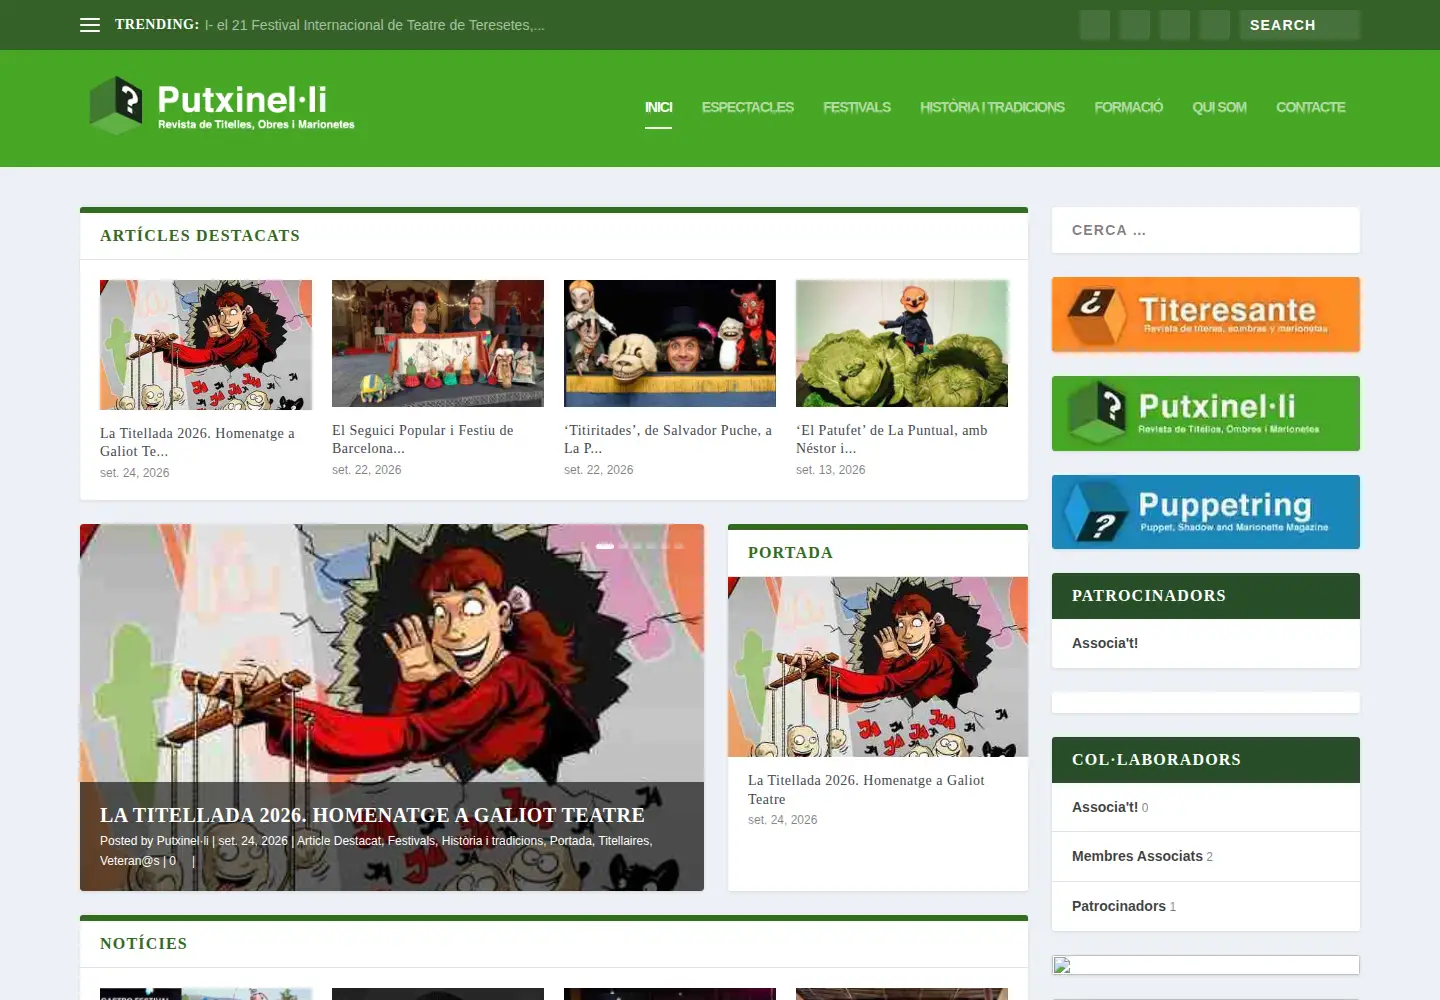Select the active first slide indicator dot
Screen dimensions: 1440x1000
[x=605, y=546]
